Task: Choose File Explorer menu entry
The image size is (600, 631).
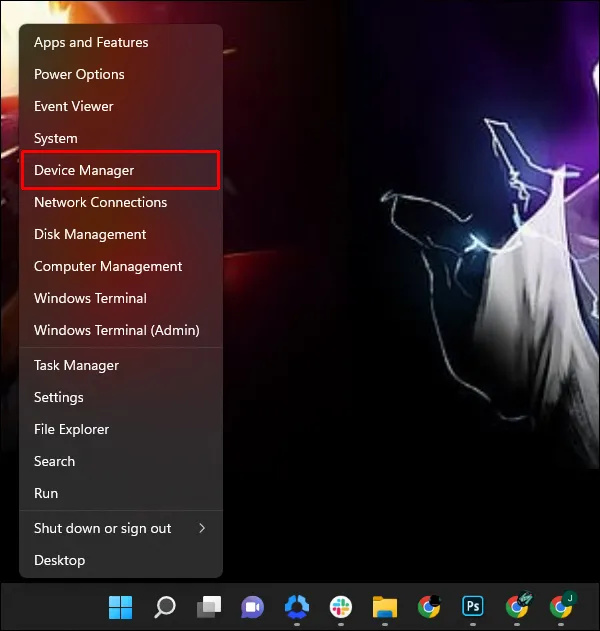Action: coord(121,429)
